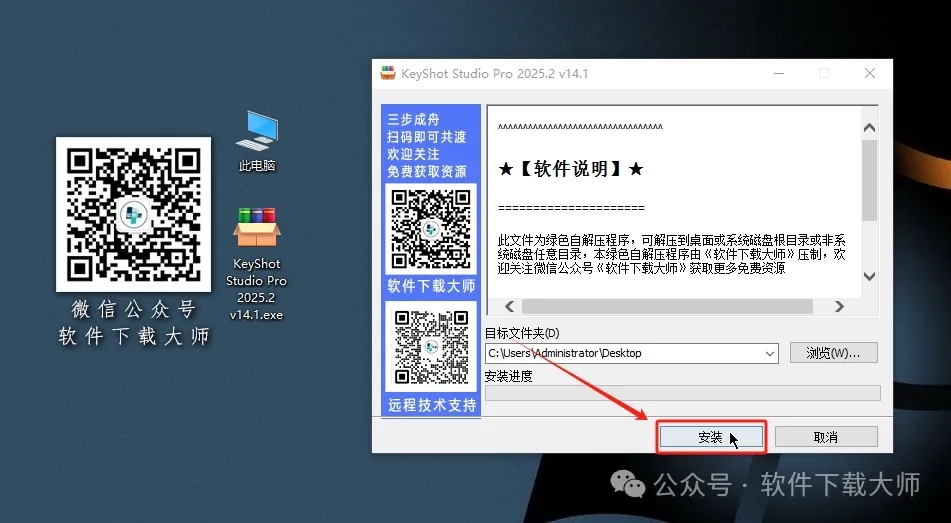Click the 此文件为绿色自解压程序 description paragraph

[x=671, y=254]
